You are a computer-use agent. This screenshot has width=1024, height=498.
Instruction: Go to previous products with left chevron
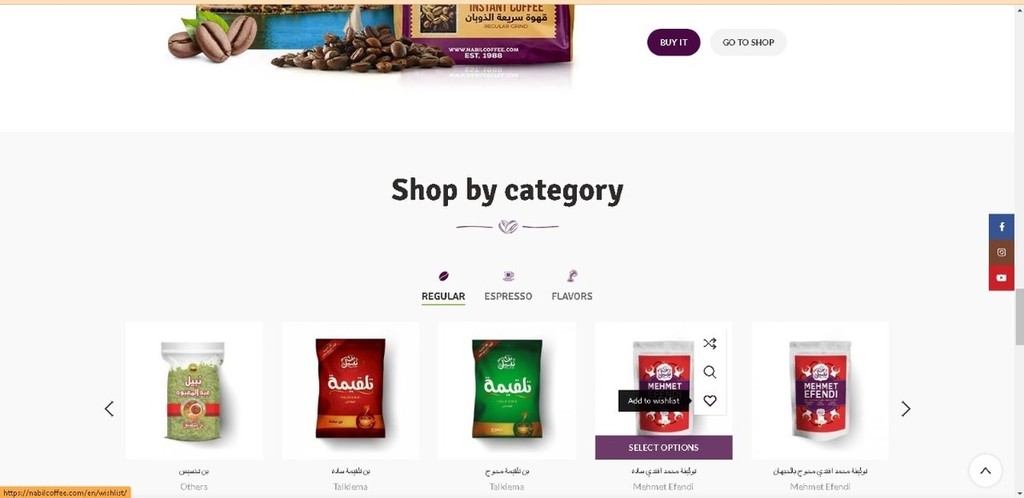coord(109,409)
